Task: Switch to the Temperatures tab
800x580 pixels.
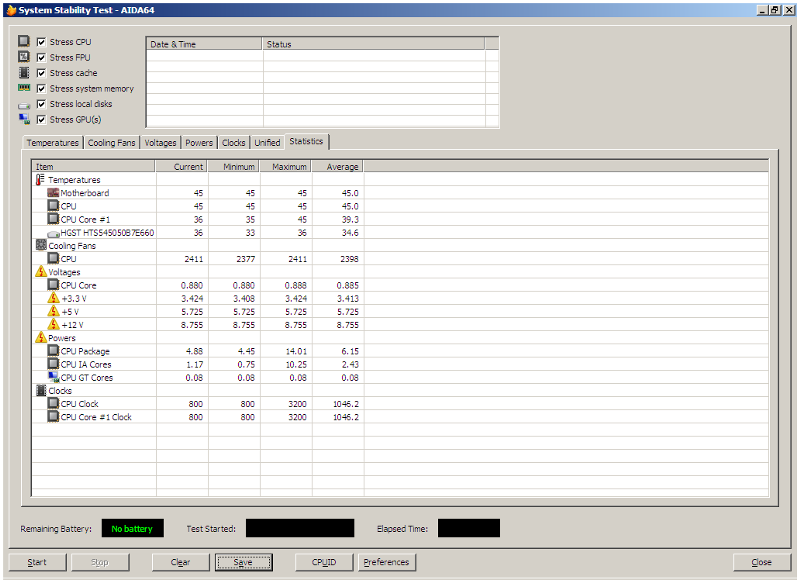Action: pos(53,143)
